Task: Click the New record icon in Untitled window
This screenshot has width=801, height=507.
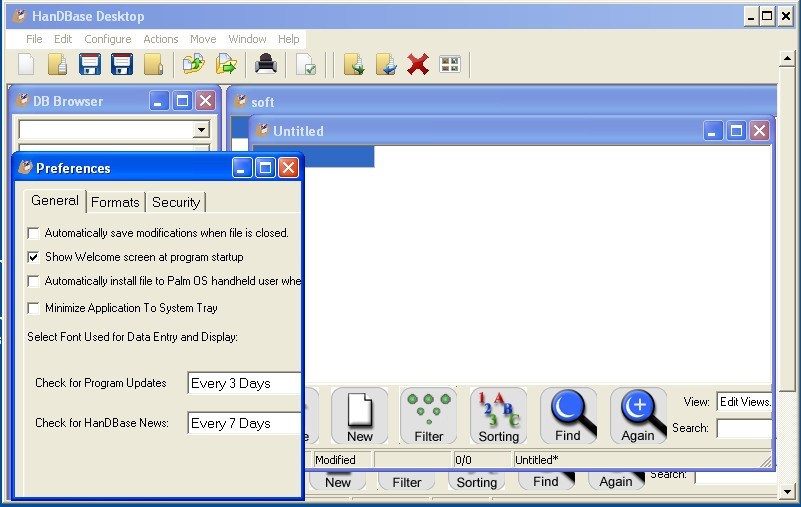Action: [359, 416]
